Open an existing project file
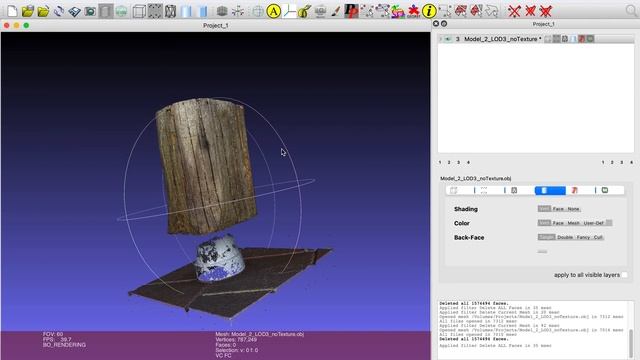Screen dimensions: 640x360 coord(28,11)
